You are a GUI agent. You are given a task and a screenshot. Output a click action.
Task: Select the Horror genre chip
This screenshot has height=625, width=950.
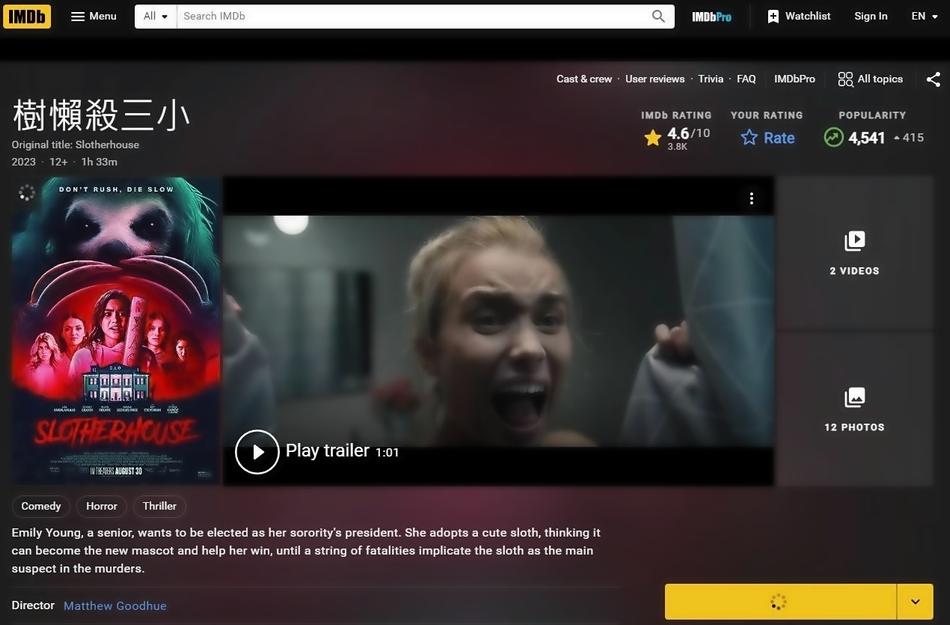point(101,506)
